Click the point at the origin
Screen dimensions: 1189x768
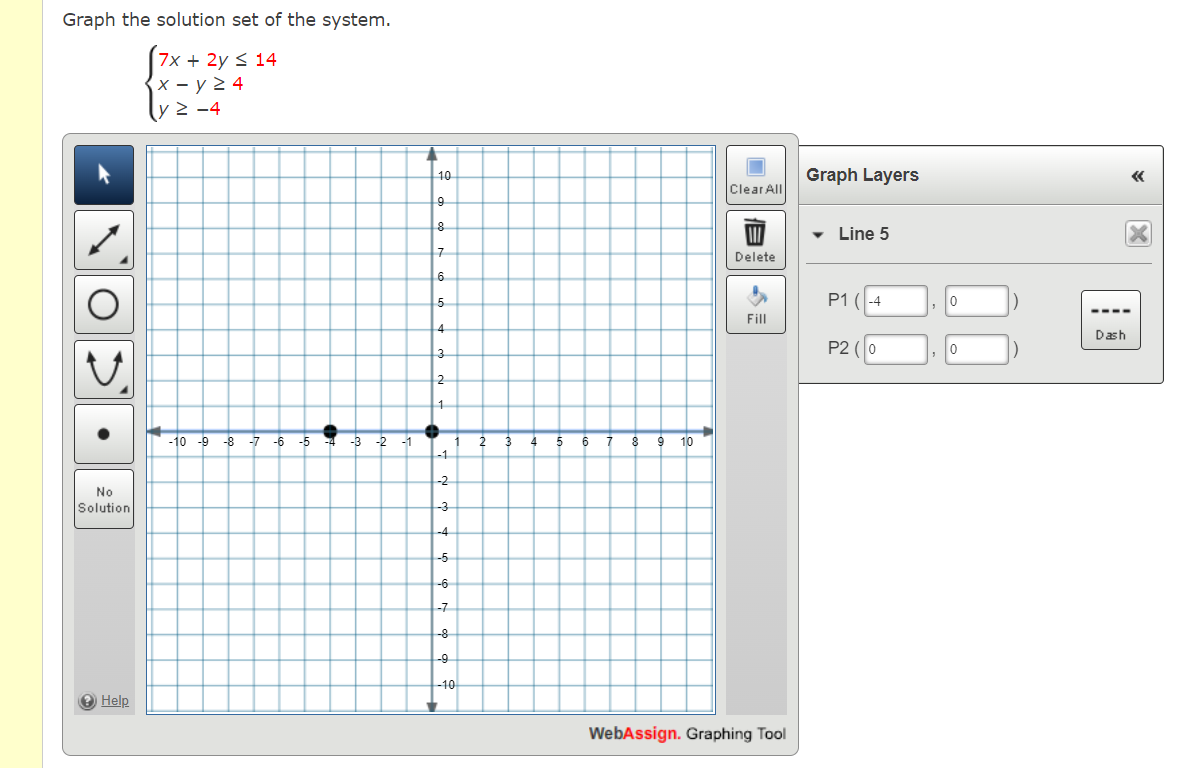pos(432,431)
